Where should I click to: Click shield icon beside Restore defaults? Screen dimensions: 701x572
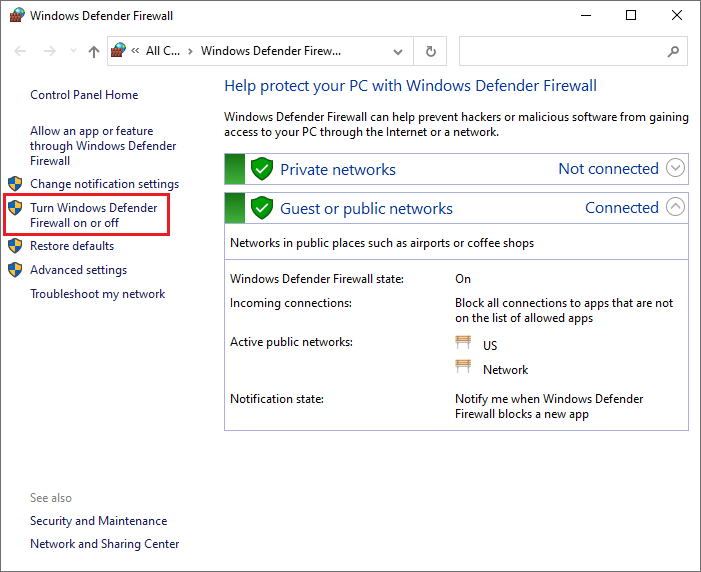tap(15, 246)
